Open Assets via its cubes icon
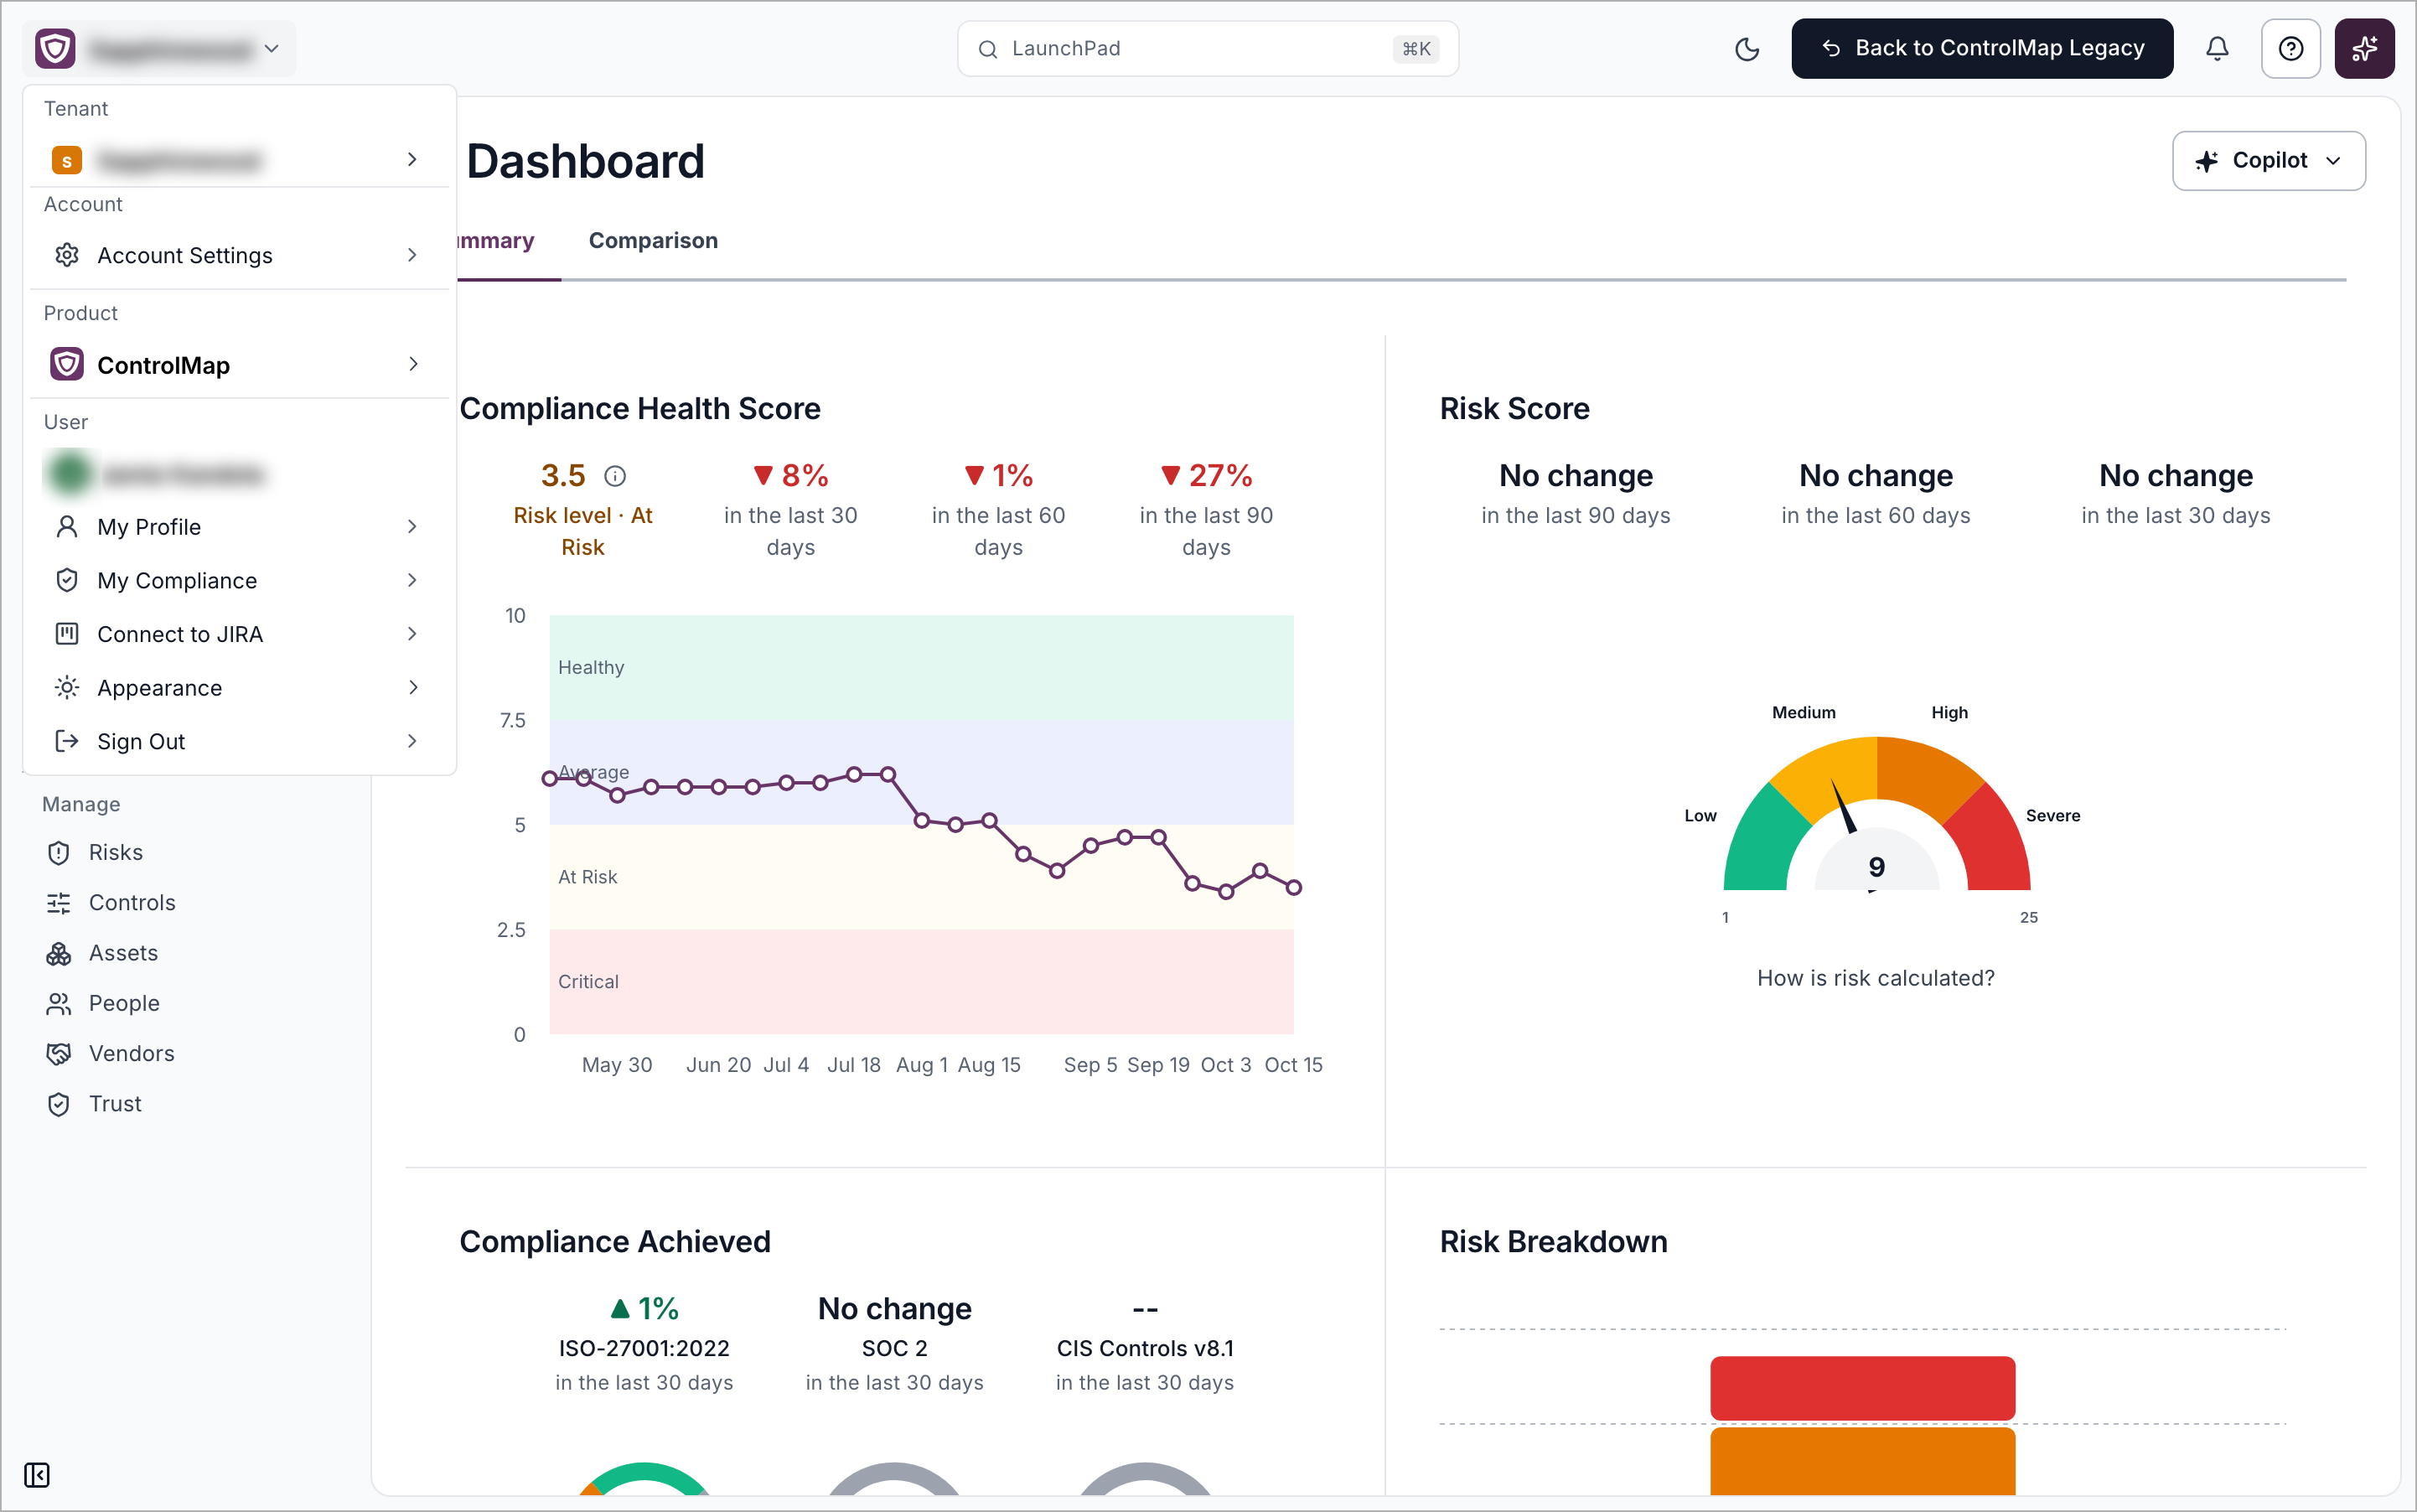This screenshot has width=2417, height=1512. pos(59,953)
